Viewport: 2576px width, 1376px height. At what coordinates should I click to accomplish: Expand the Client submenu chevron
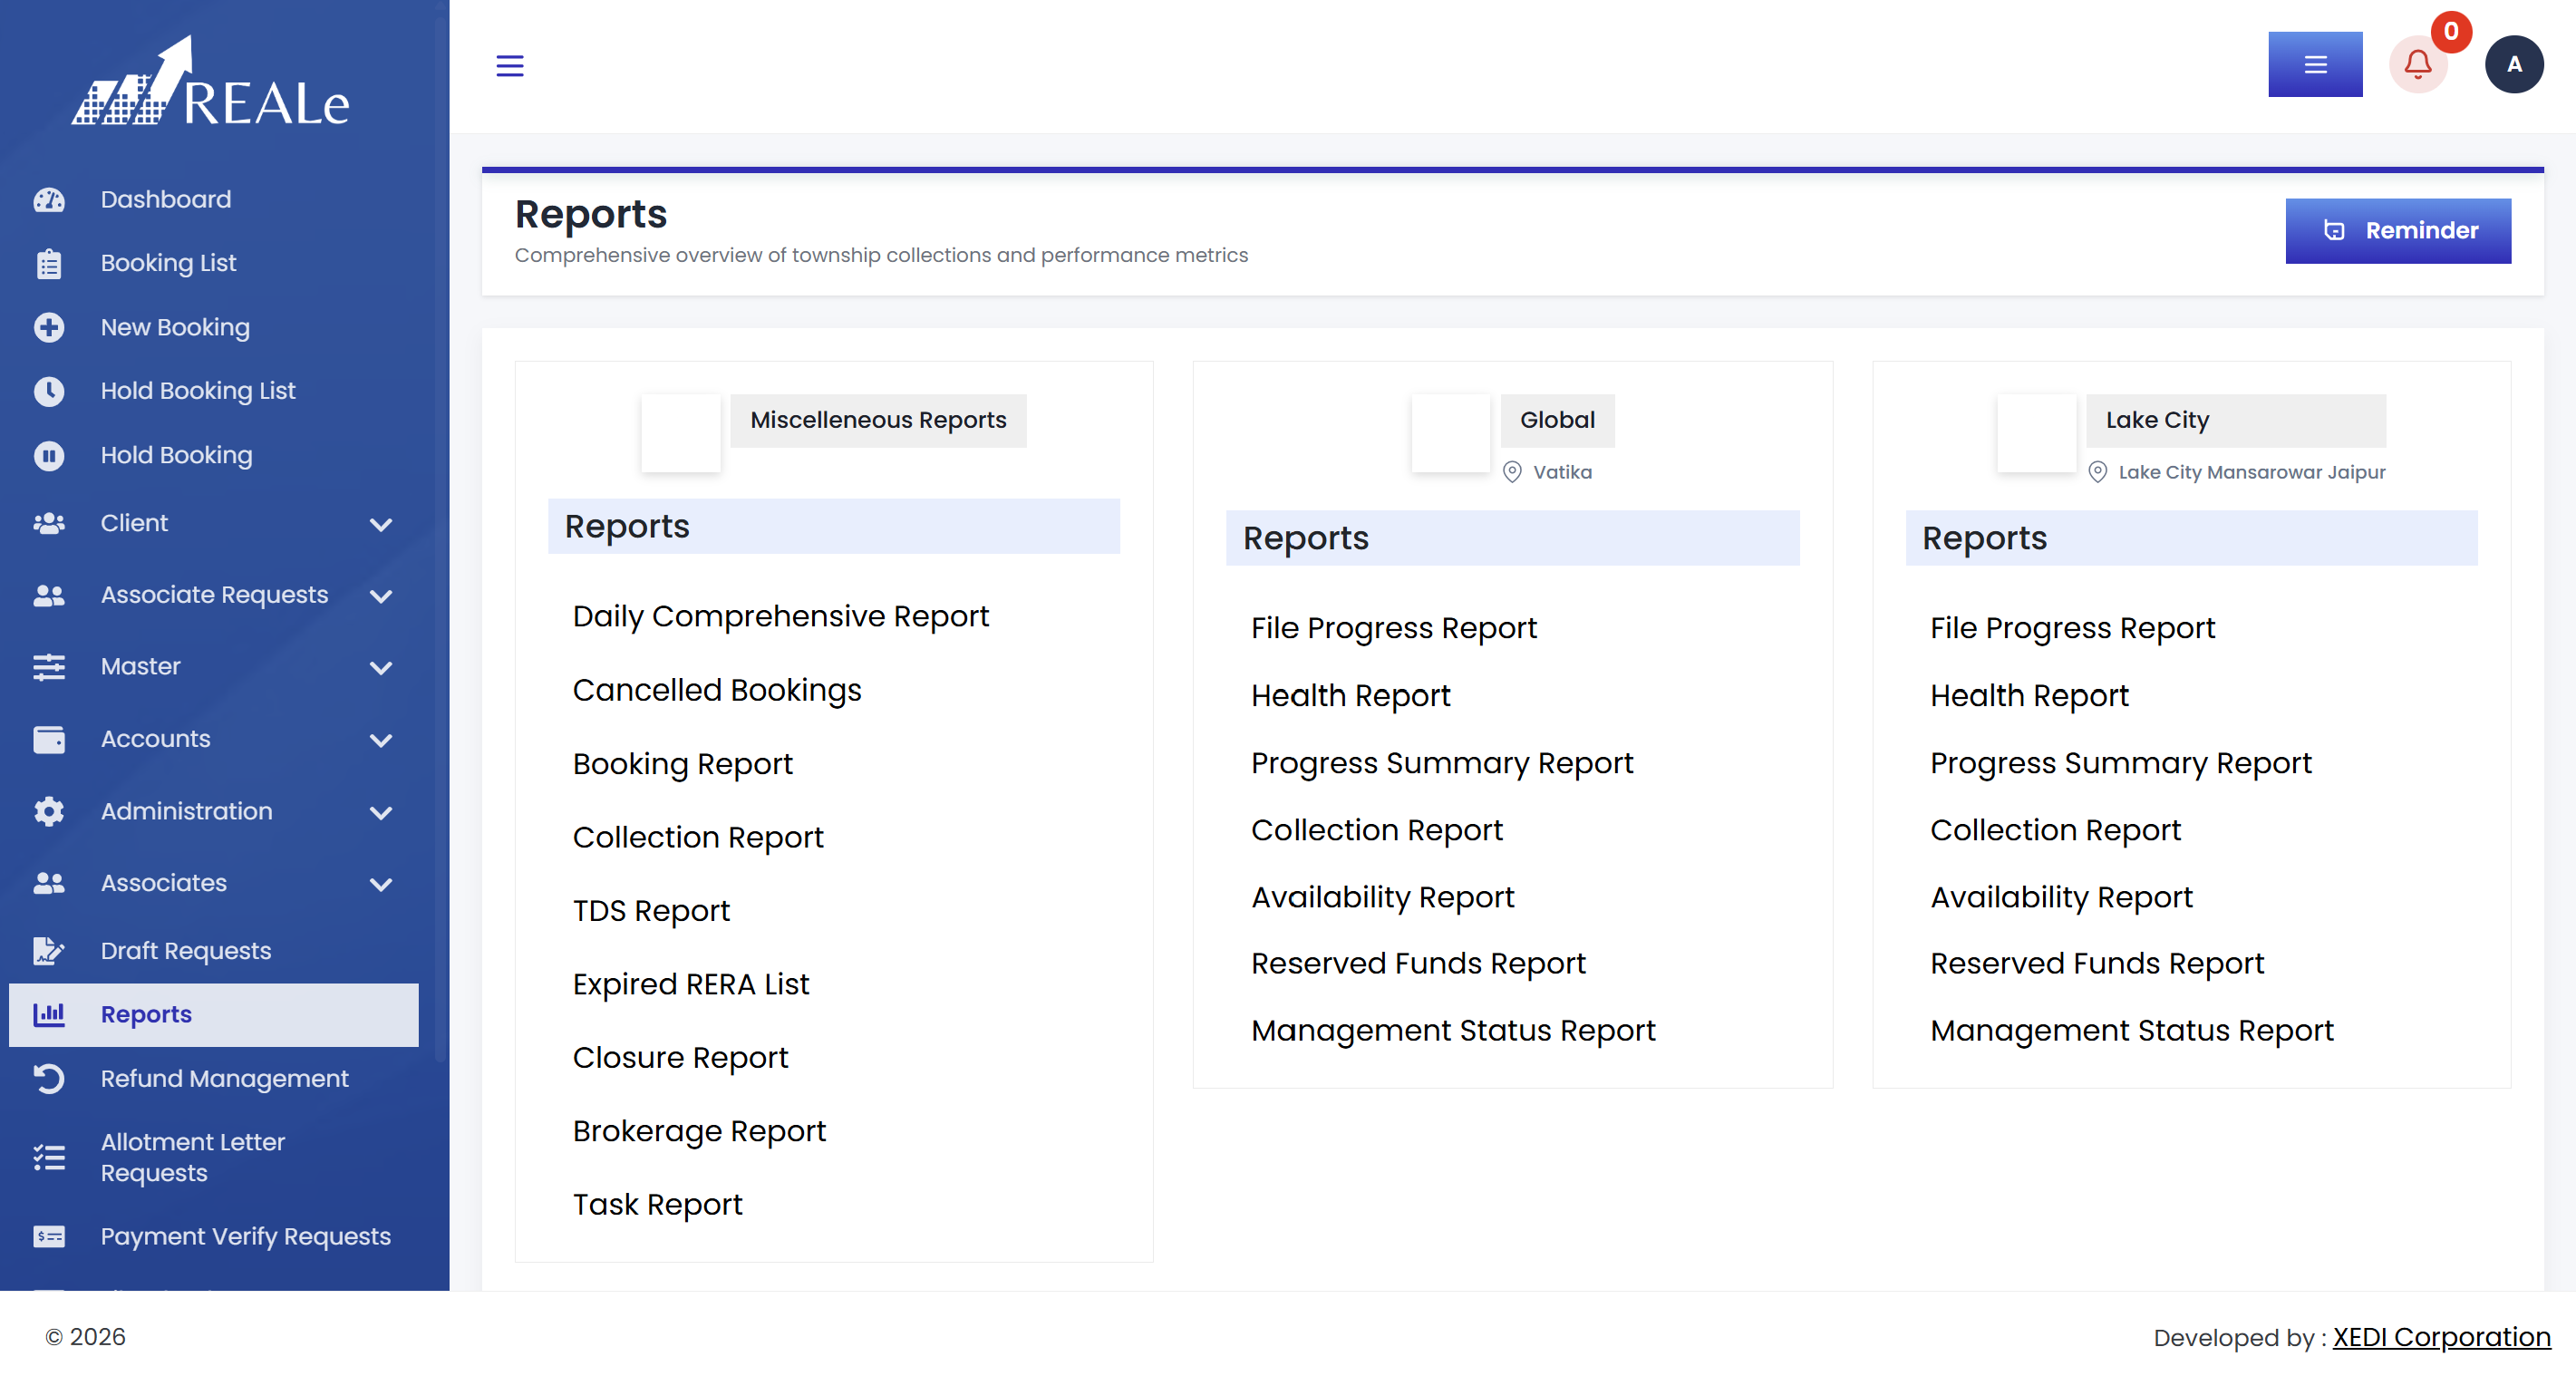(381, 525)
